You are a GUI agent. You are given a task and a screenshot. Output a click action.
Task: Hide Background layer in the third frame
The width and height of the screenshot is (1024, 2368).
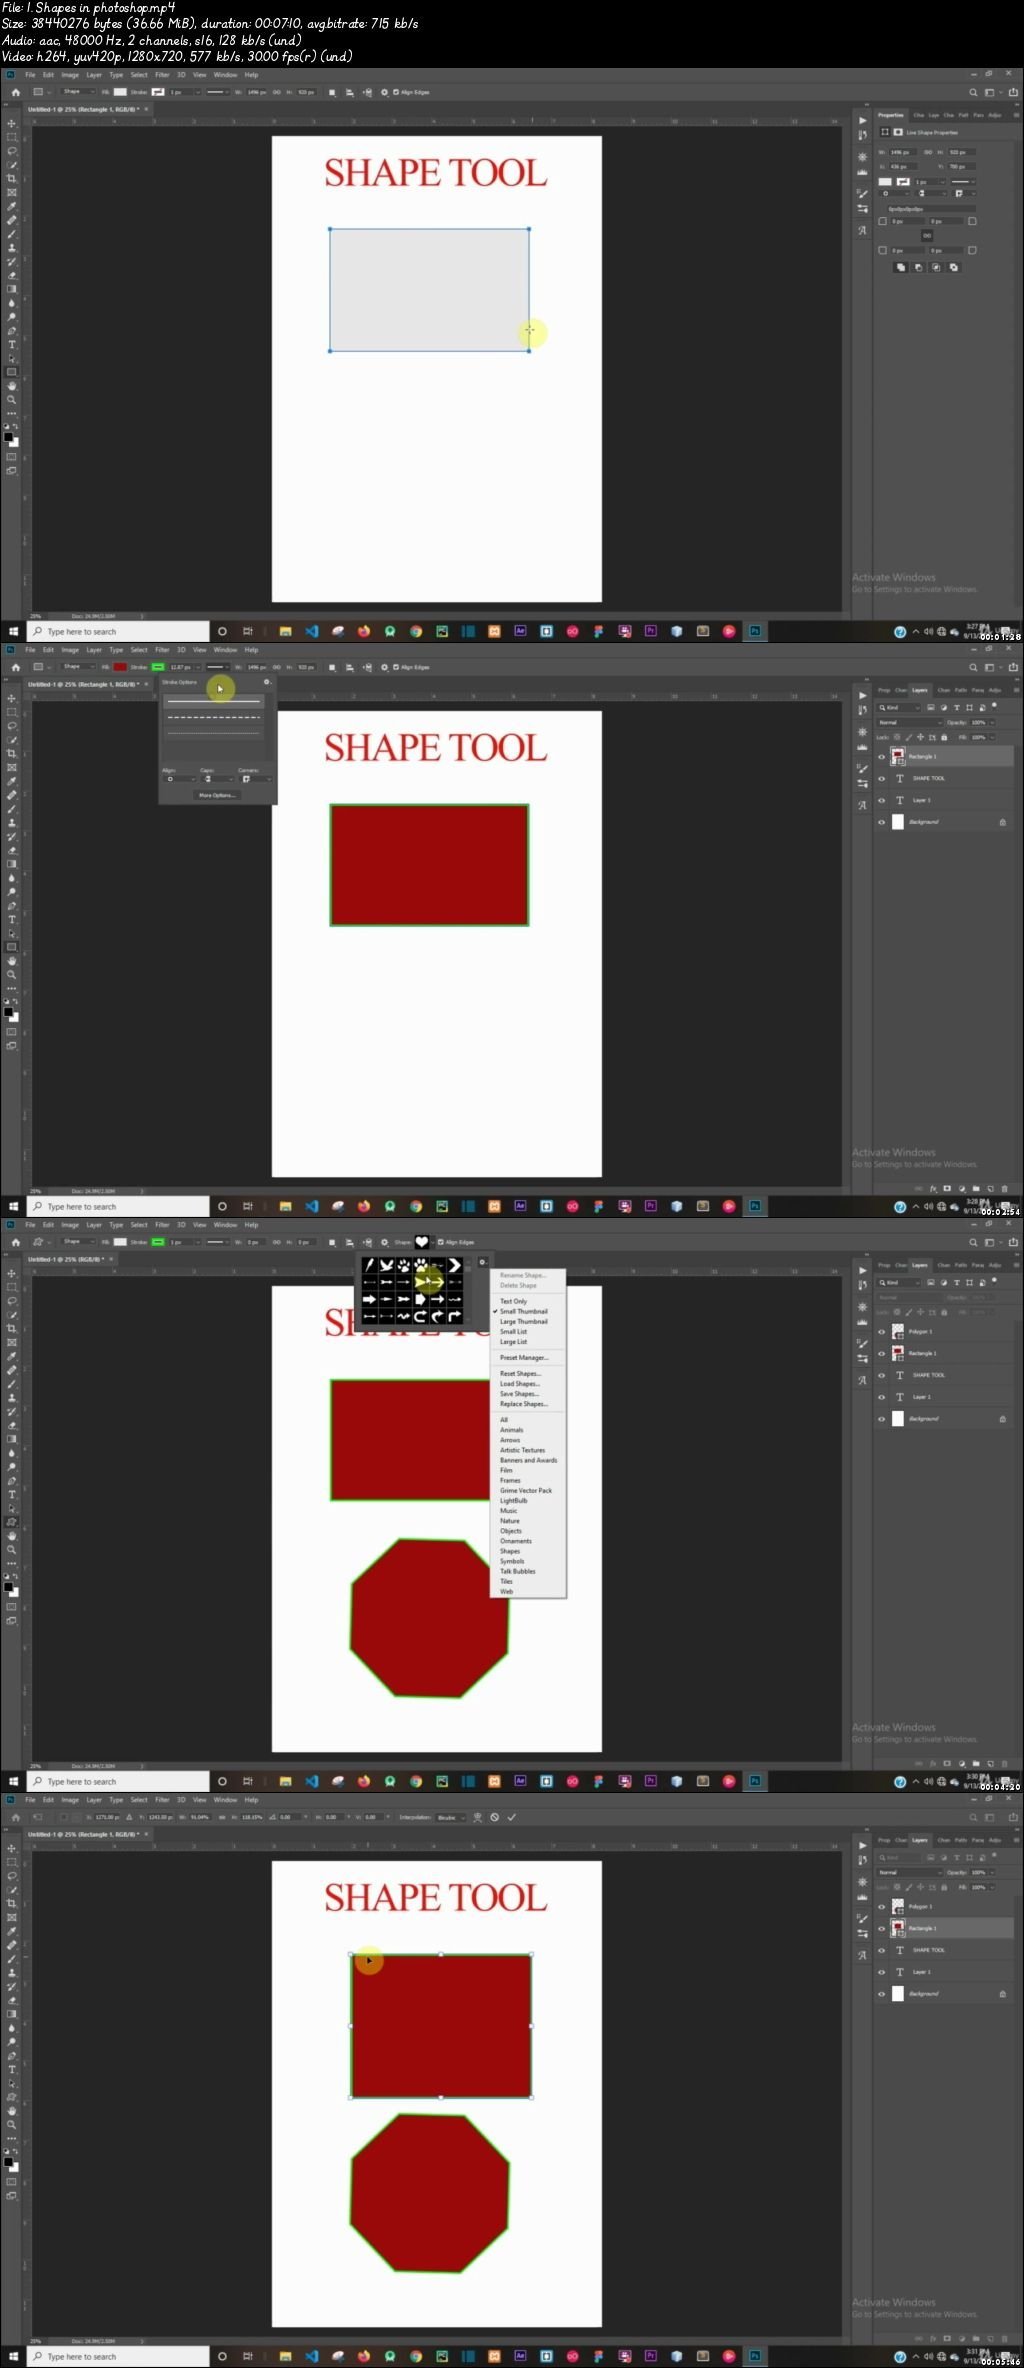coord(881,1418)
